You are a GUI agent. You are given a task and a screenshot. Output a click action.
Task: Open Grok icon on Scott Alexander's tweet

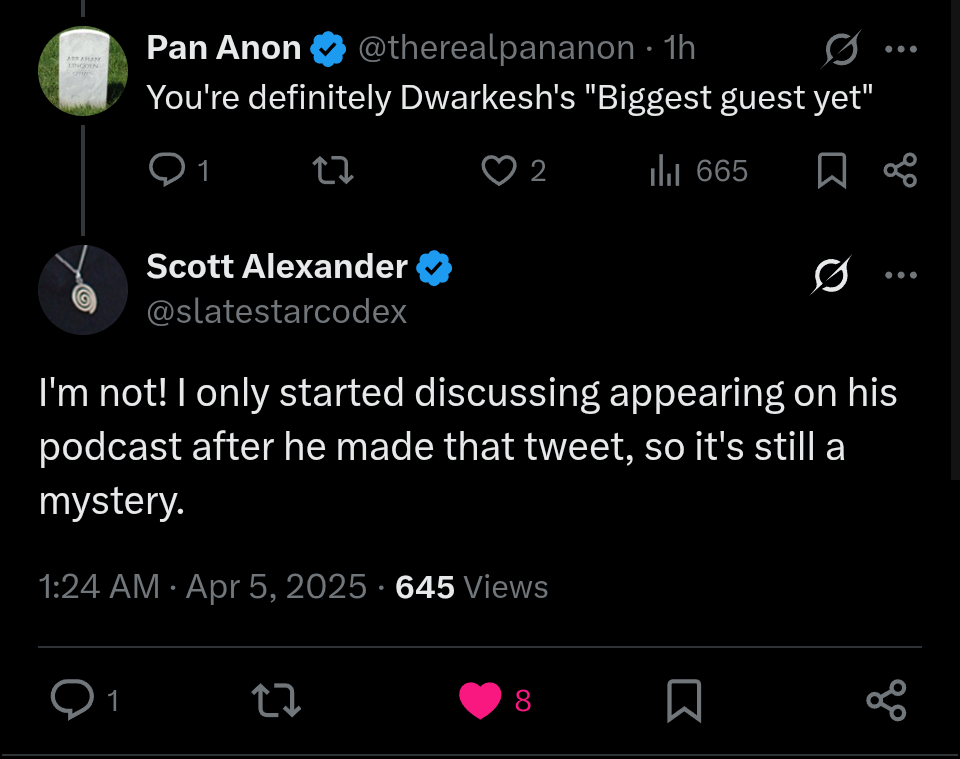point(831,275)
